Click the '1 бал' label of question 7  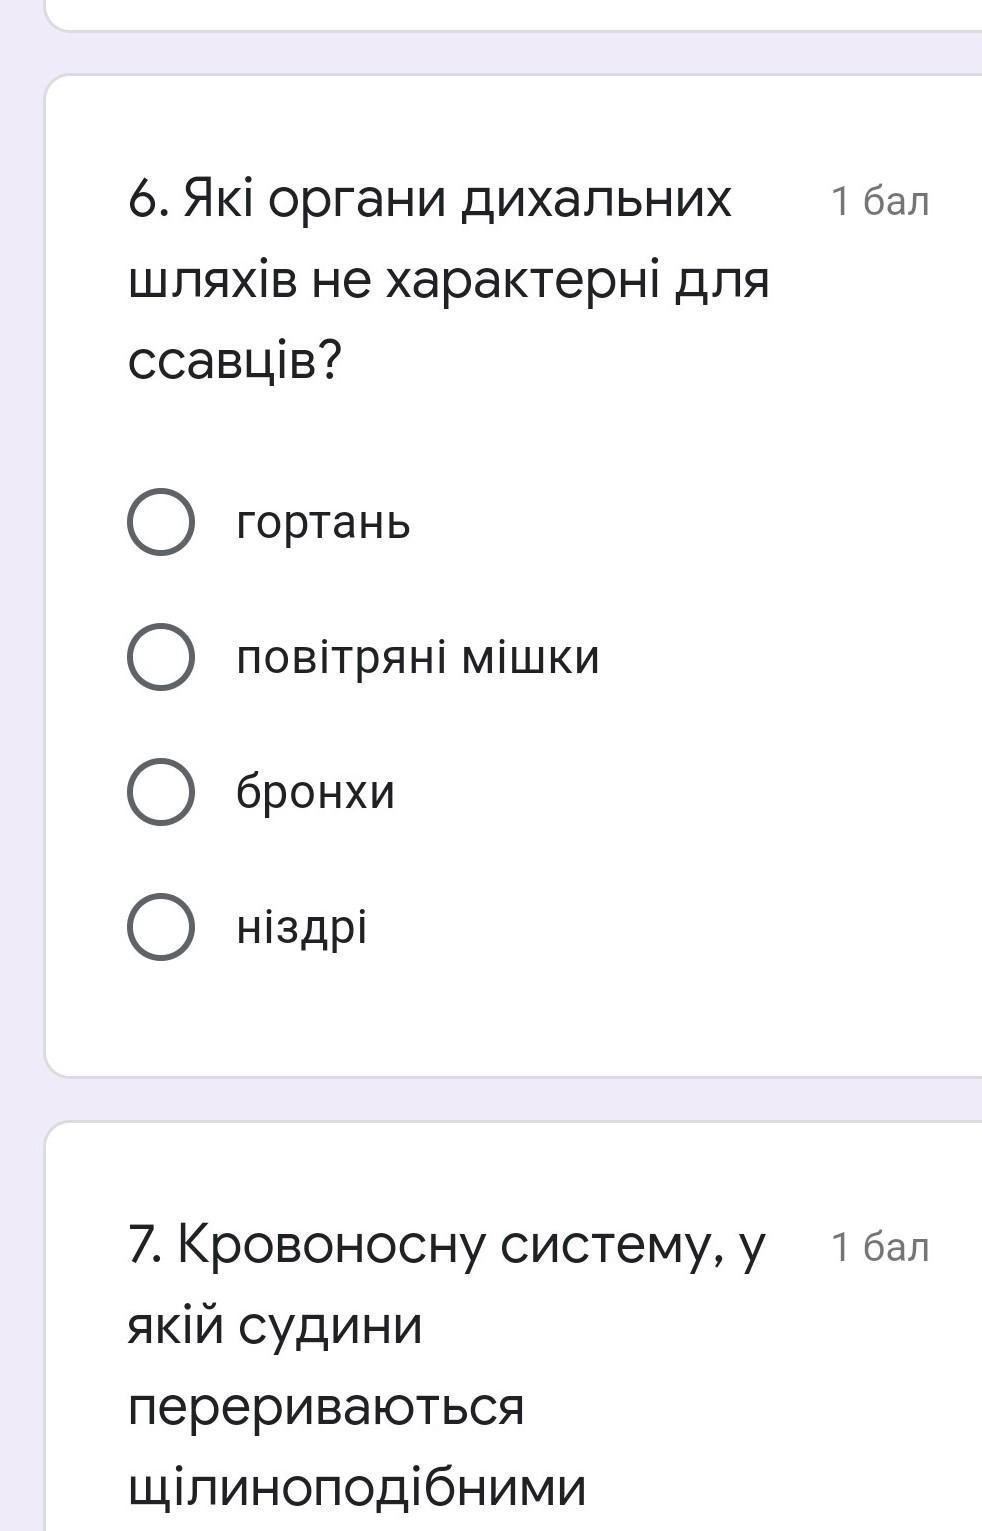tap(880, 1247)
